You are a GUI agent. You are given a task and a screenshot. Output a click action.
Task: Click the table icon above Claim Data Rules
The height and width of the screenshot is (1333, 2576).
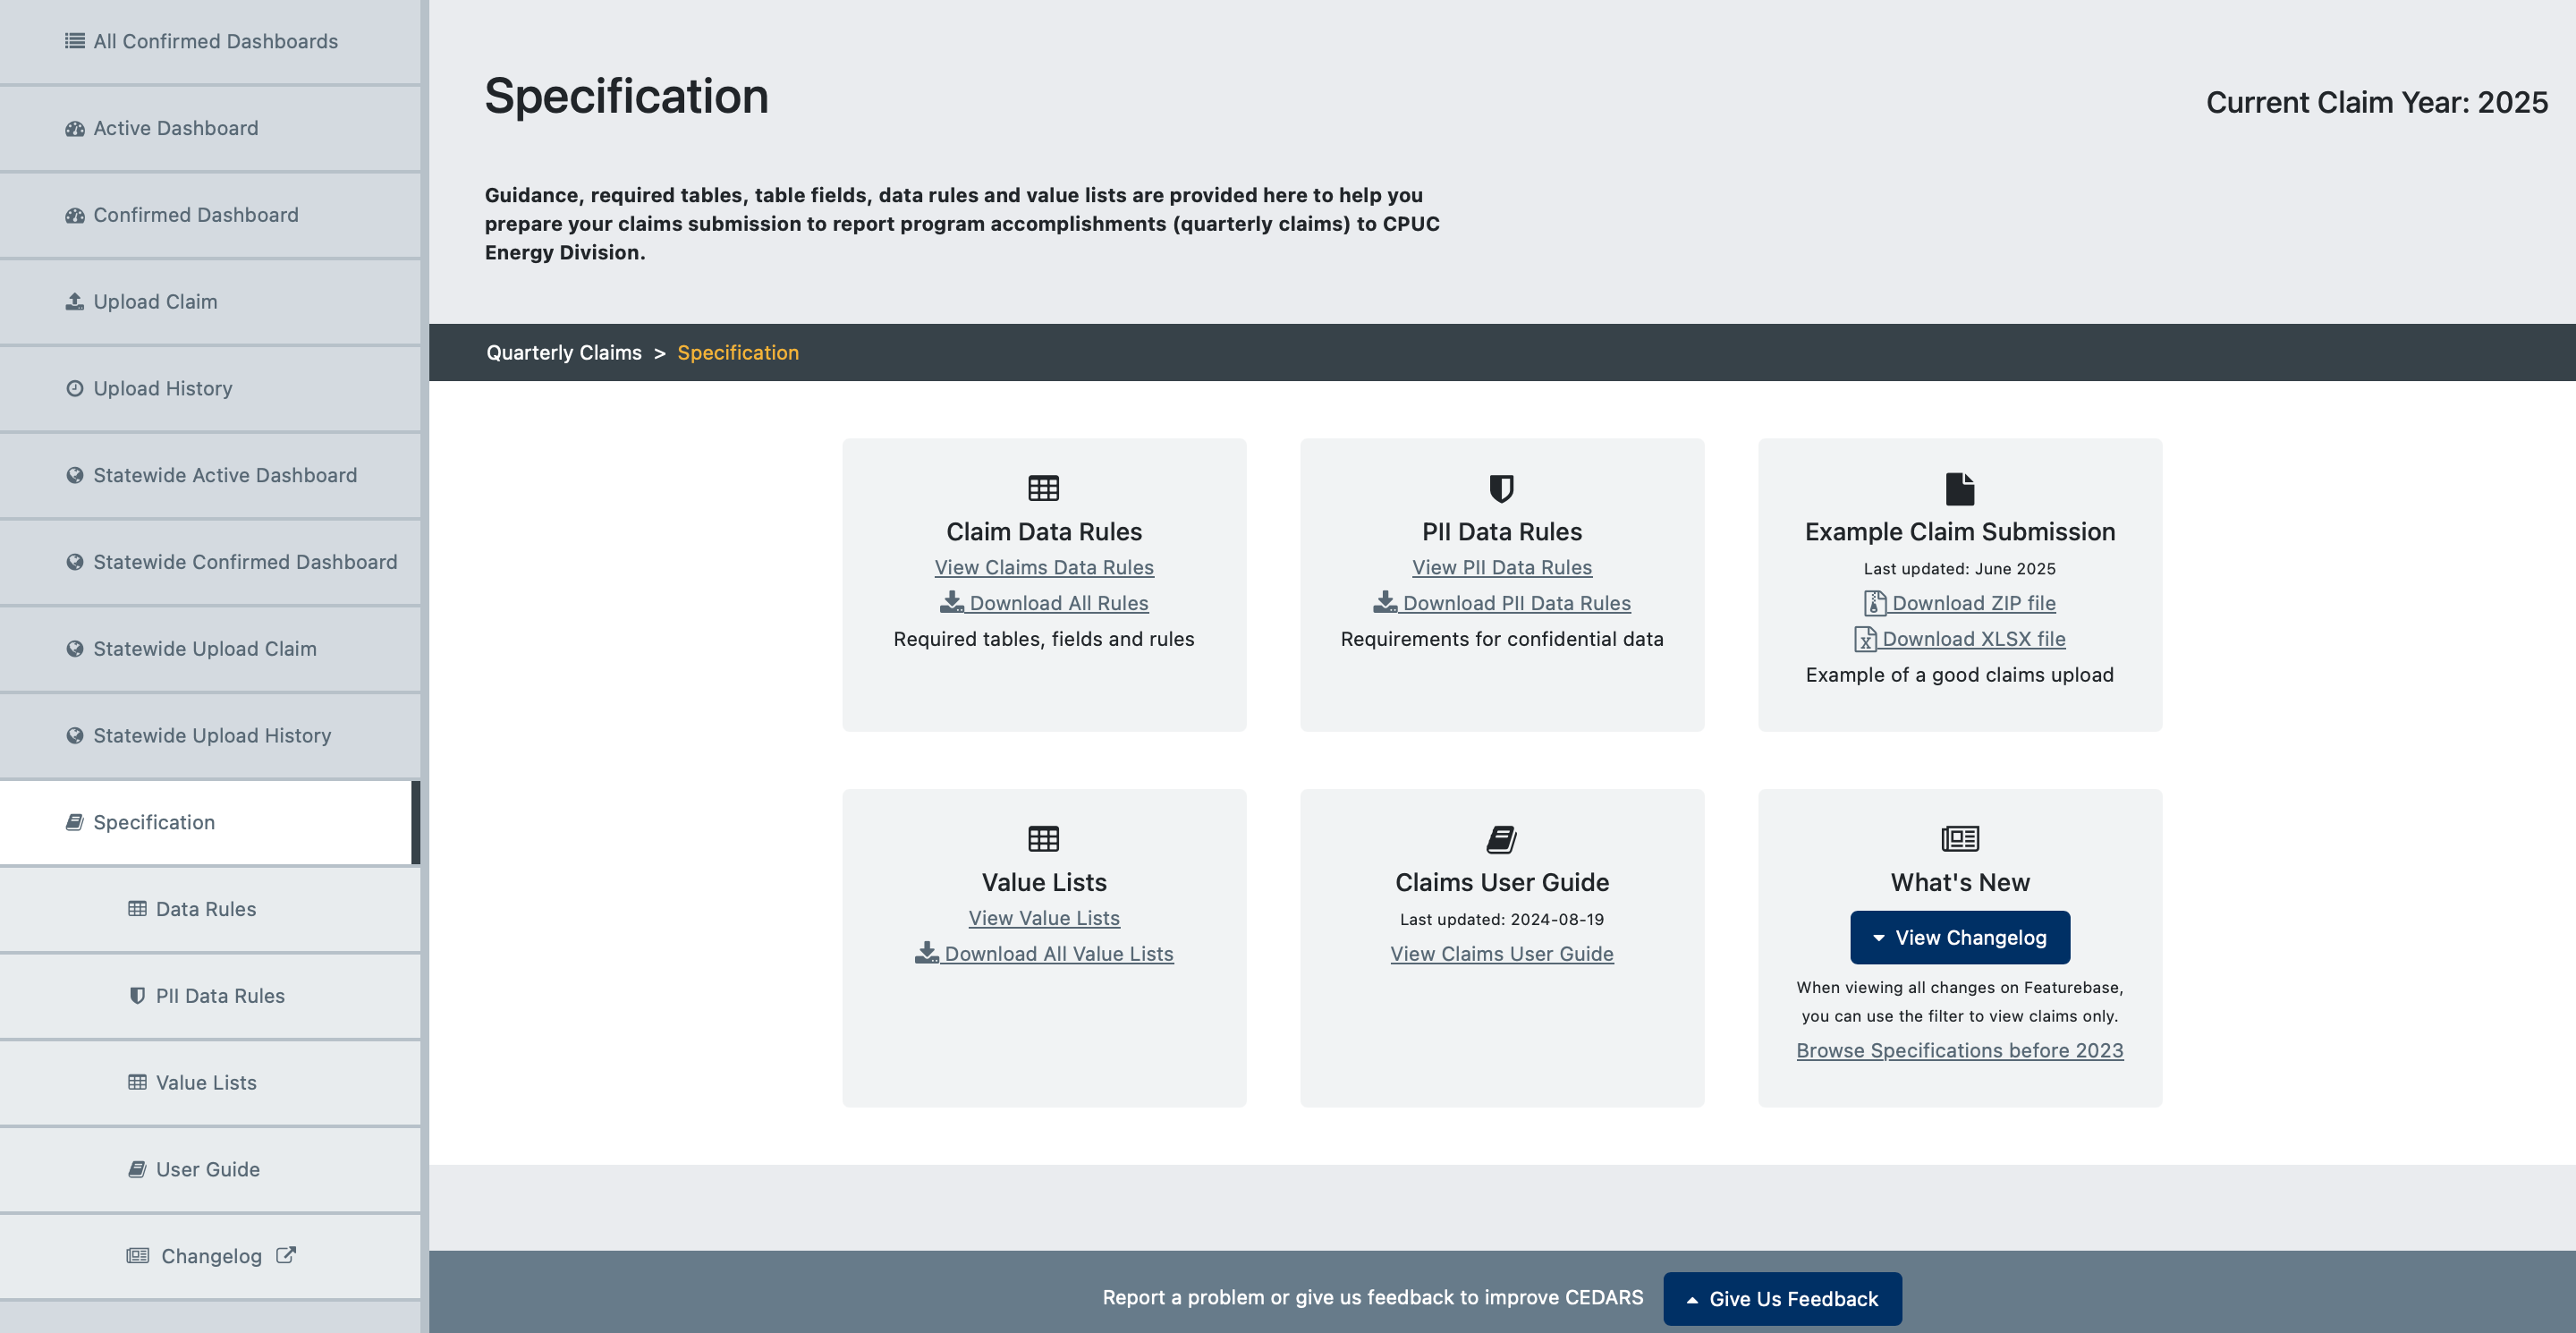click(1043, 488)
